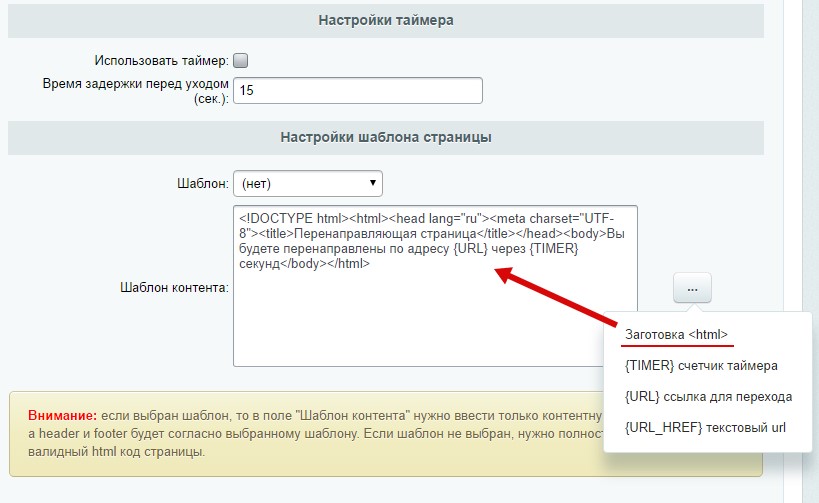Viewport: 819px width, 503px height.
Task: Click inside the 'Шаблон контента' text area
Action: click(434, 320)
